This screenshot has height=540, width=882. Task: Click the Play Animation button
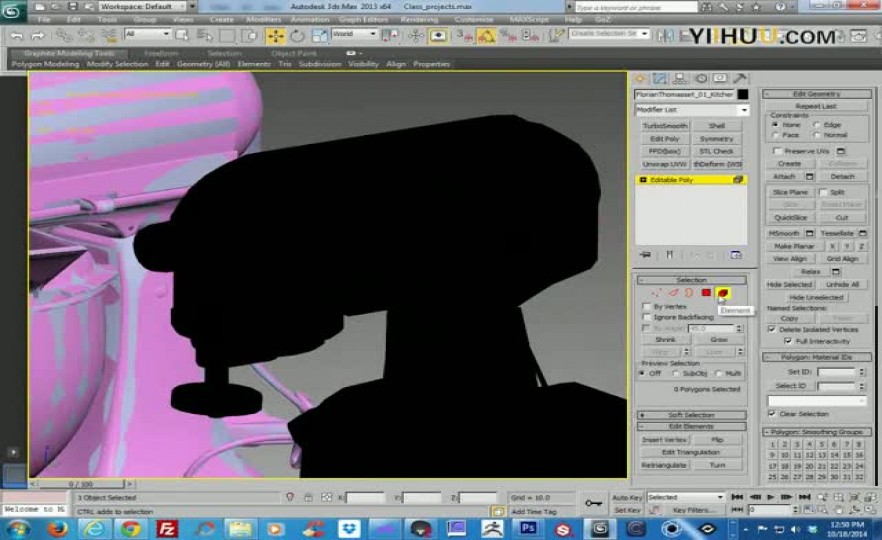(771, 497)
